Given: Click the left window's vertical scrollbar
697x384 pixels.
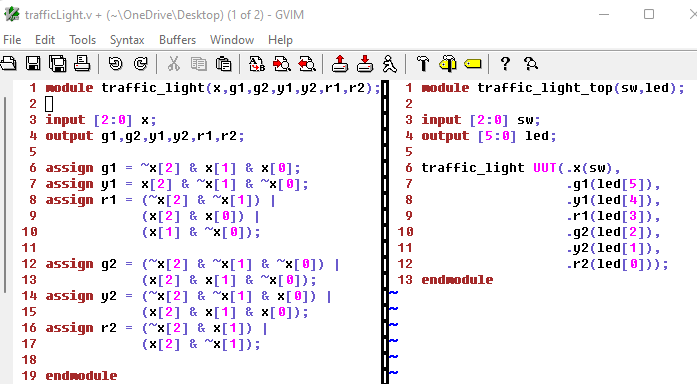Looking at the screenshot, I should pos(5,196).
